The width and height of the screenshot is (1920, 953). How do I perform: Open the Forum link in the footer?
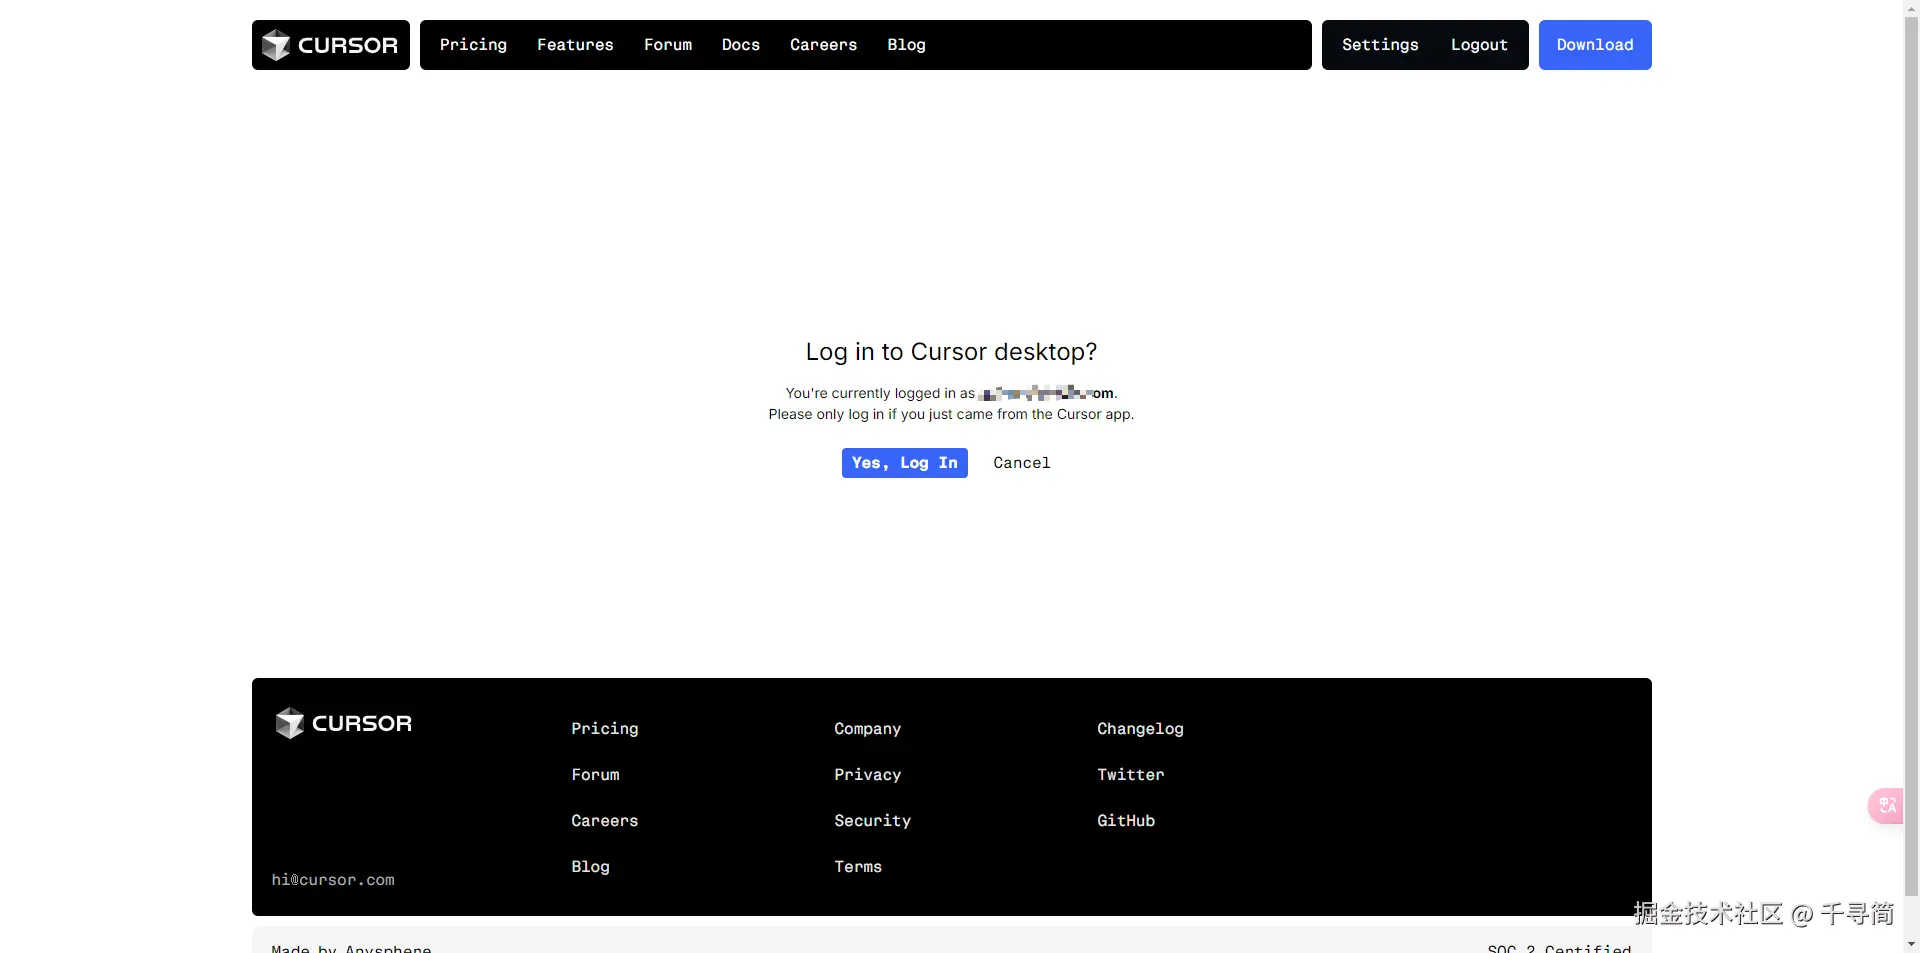click(x=595, y=775)
